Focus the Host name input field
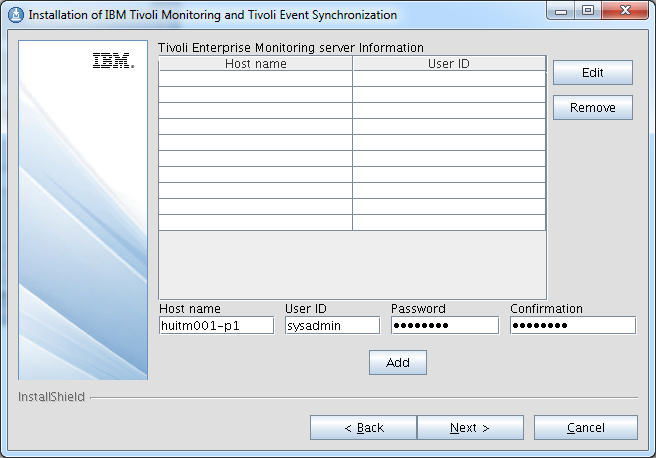 tap(217, 325)
